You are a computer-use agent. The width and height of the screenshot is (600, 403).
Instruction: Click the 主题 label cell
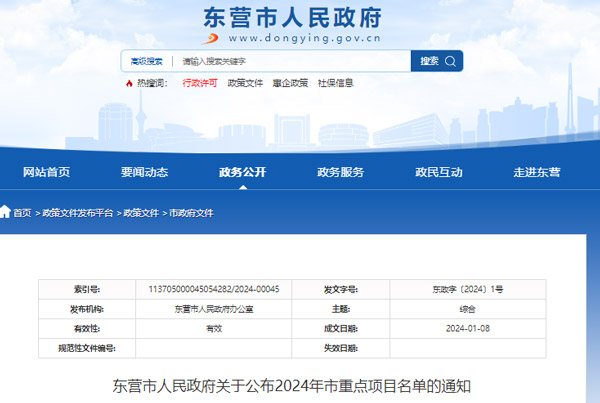coord(341,309)
